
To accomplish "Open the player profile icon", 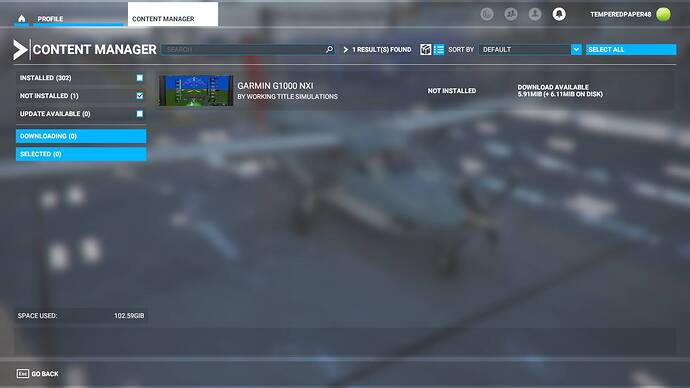I will pyautogui.click(x=535, y=15).
